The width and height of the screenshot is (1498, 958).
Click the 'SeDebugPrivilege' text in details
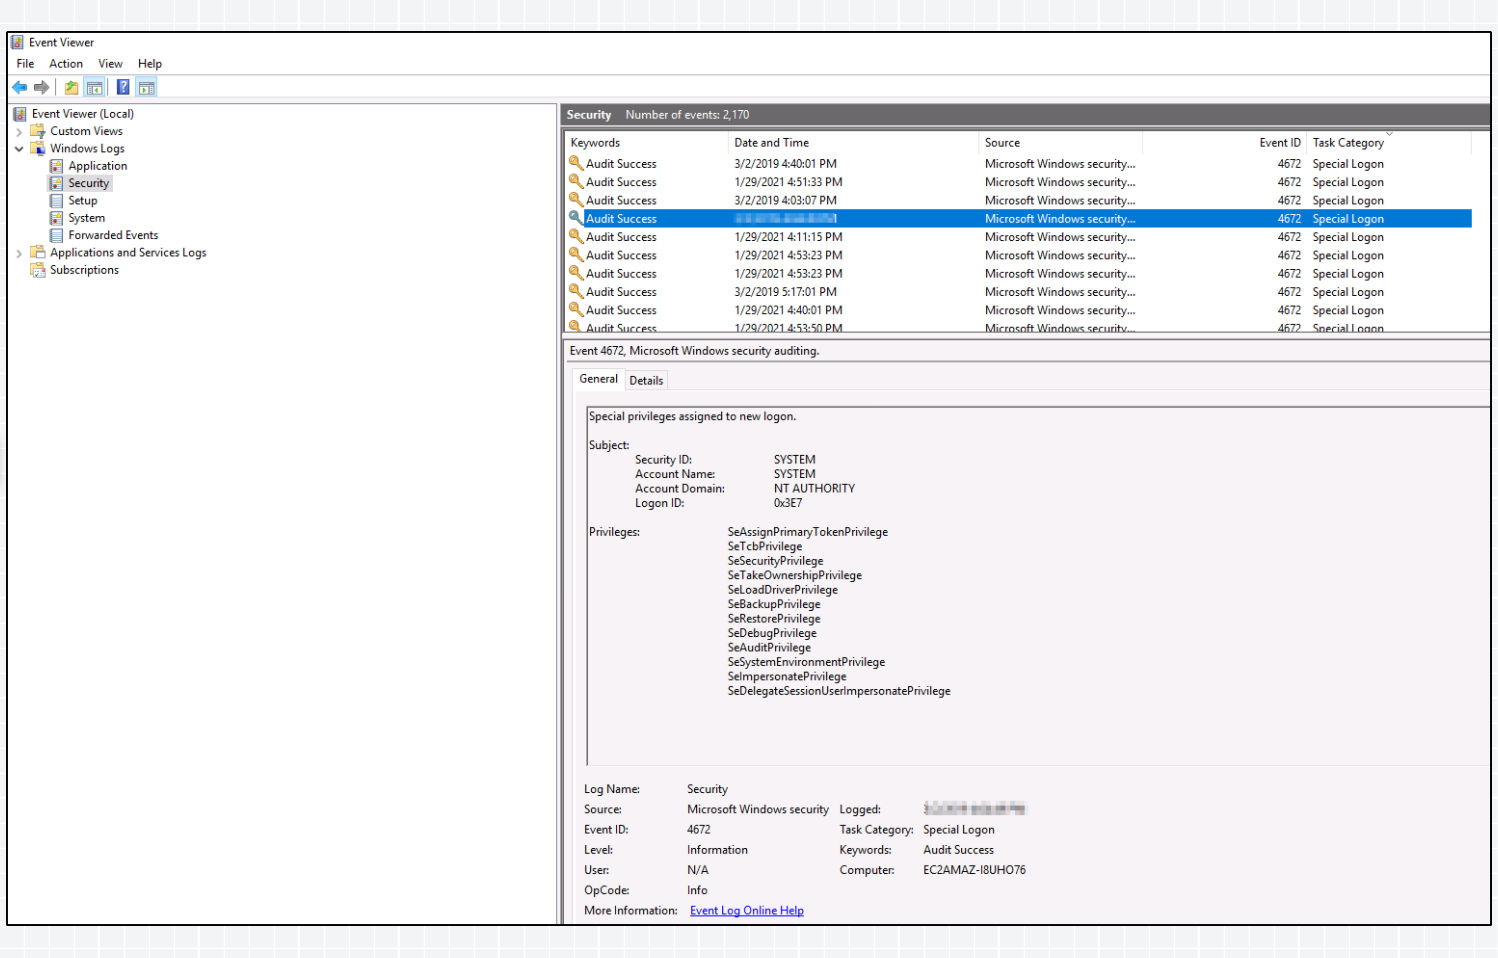tap(772, 633)
